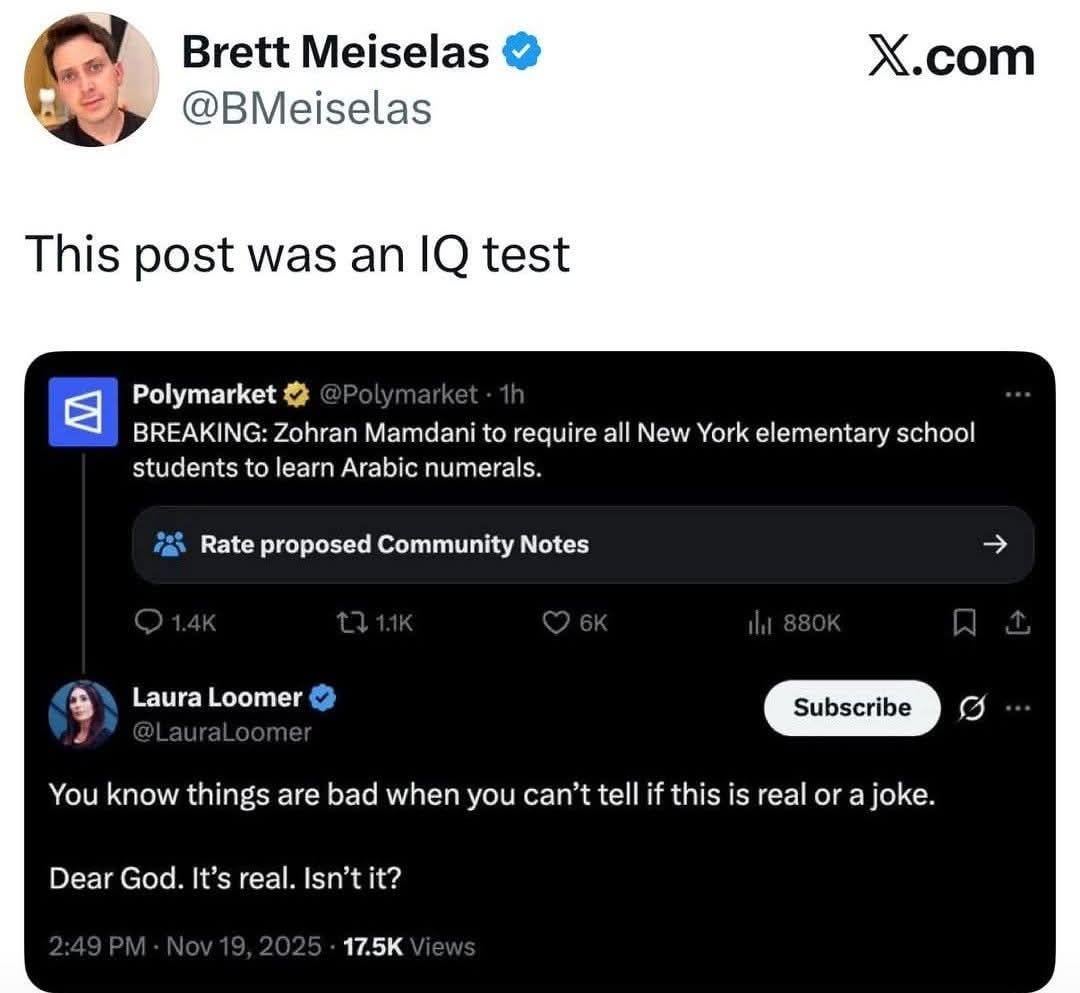
Task: Open more options on Laura Loomer's post
Action: pyautogui.click(x=1018, y=708)
